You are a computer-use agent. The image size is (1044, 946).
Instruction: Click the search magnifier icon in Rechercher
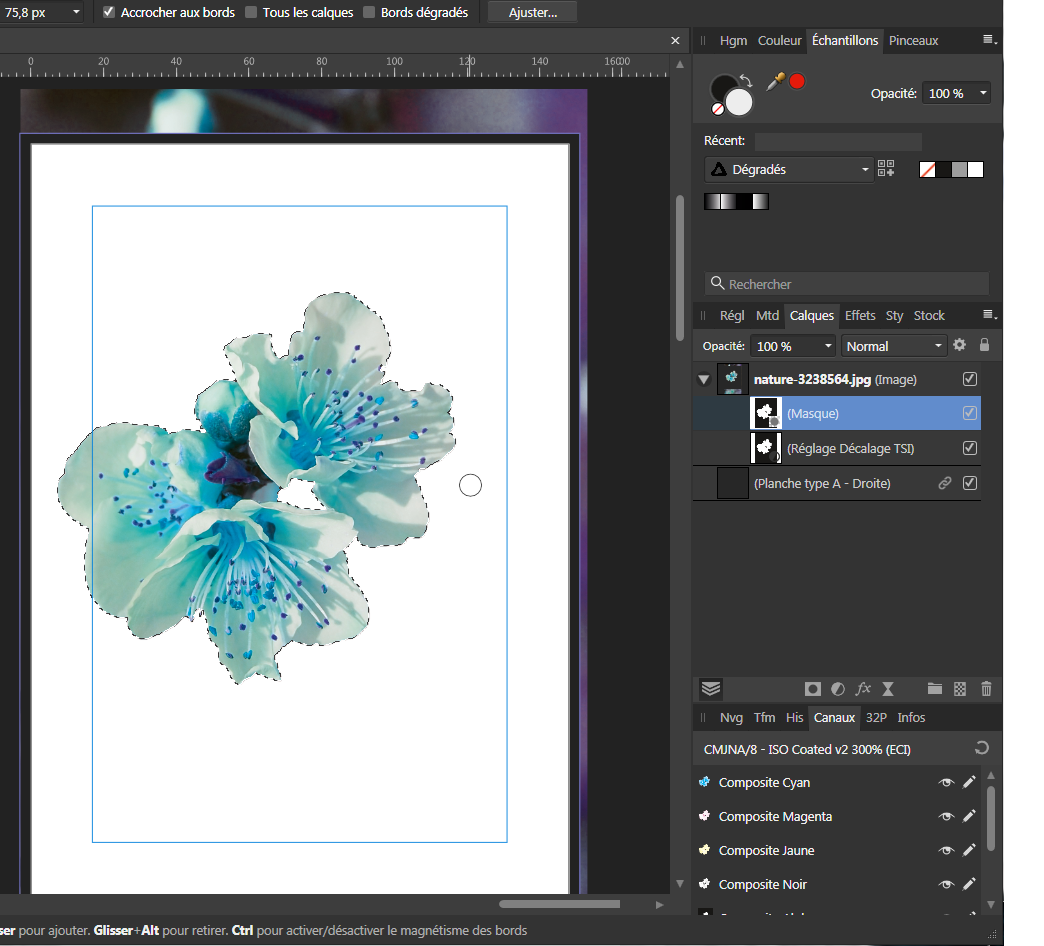click(x=717, y=284)
